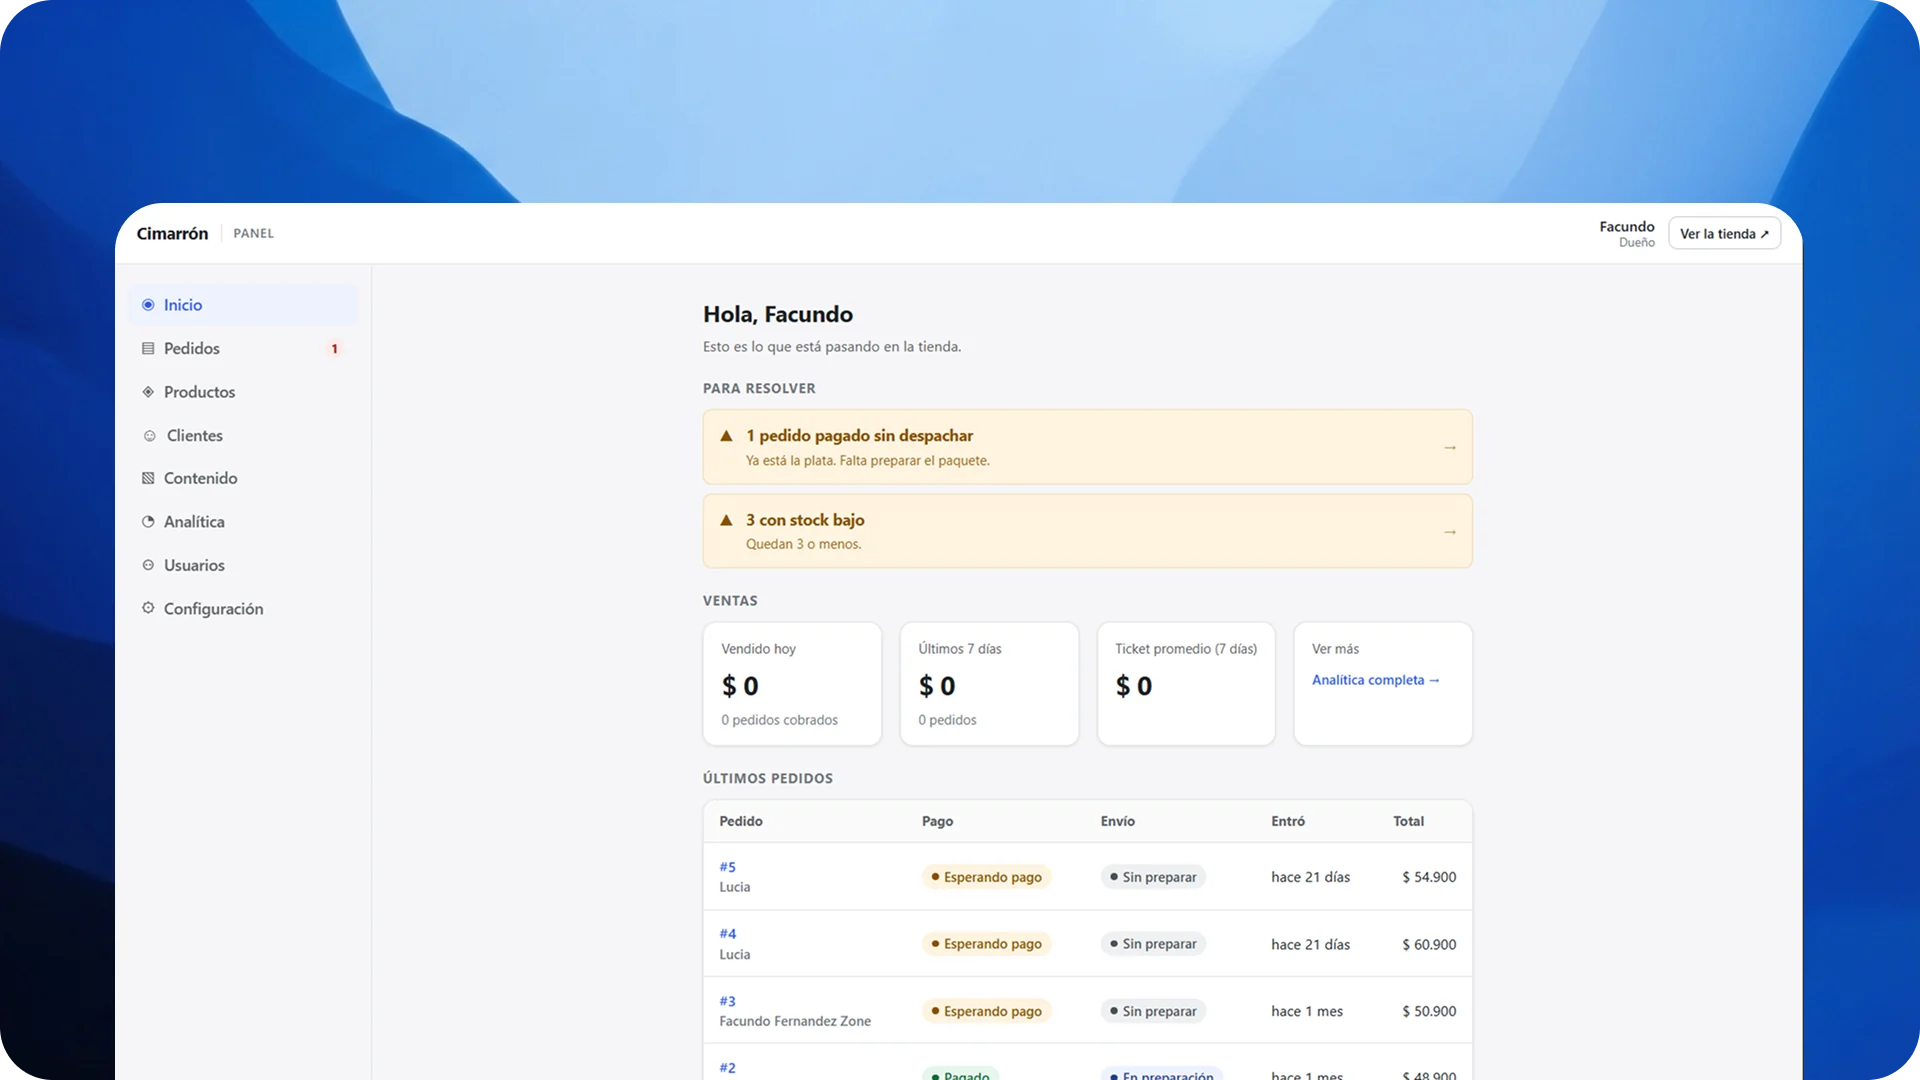Click the 'Ticket promedio (7 días)' card

coord(1186,684)
